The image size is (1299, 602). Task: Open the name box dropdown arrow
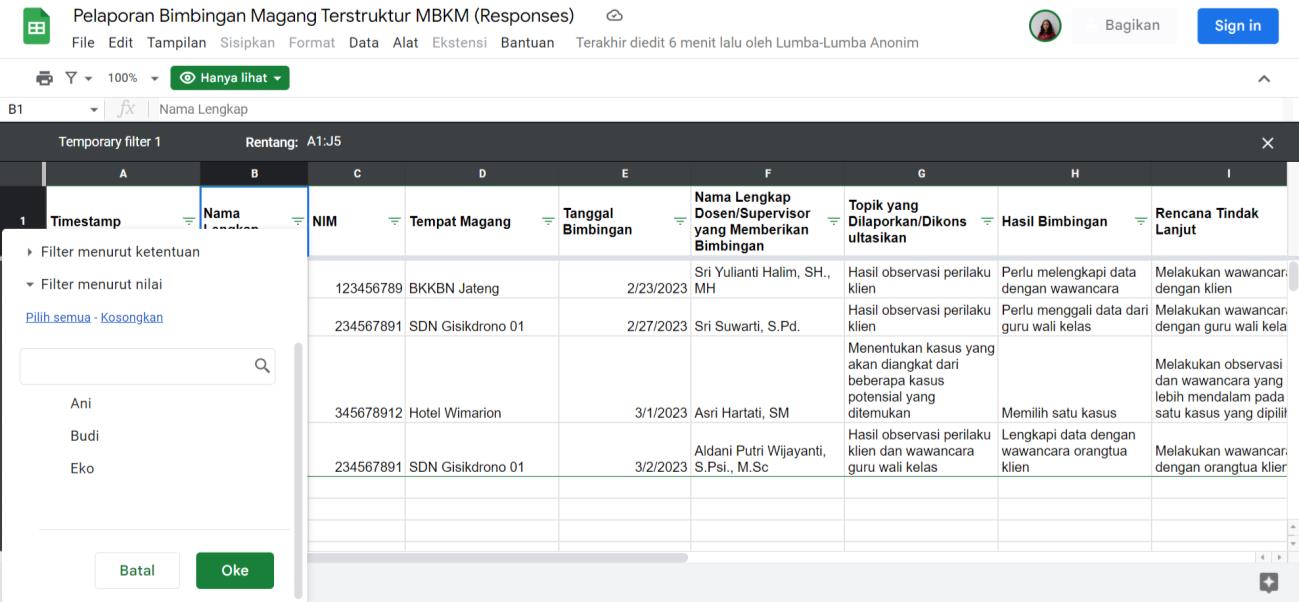point(94,109)
